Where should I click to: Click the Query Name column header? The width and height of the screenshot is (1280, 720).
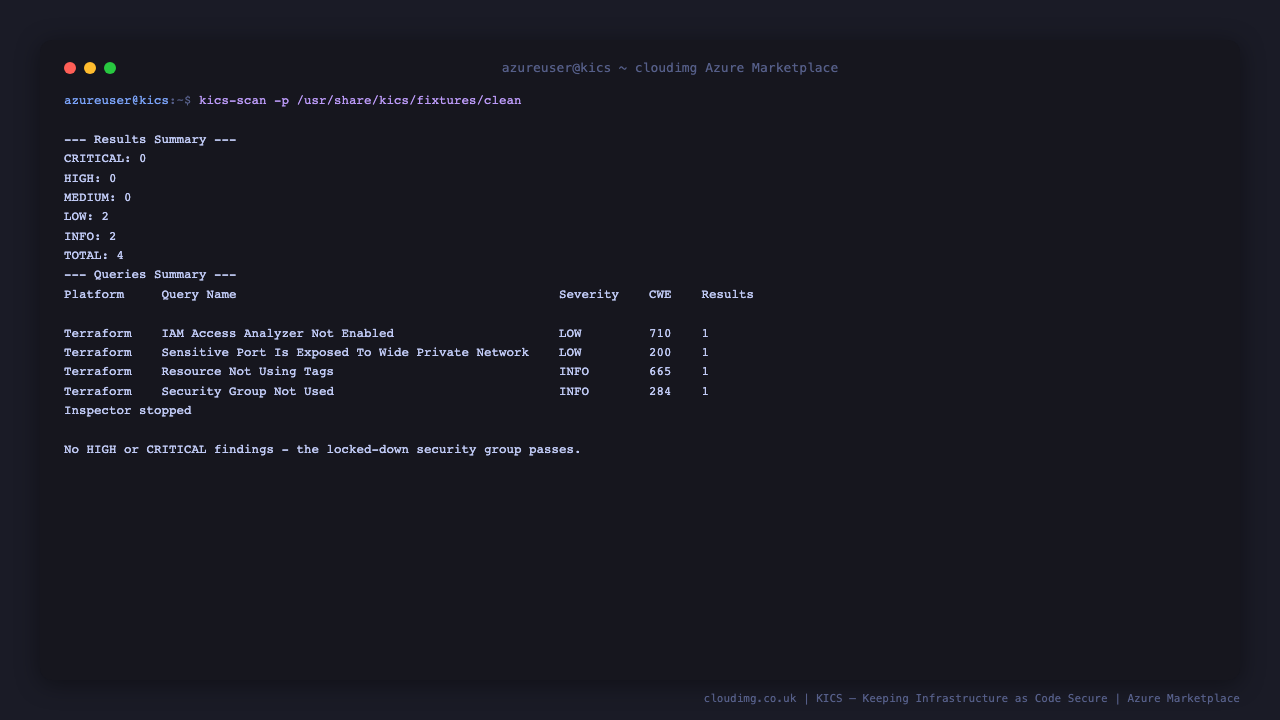199,295
